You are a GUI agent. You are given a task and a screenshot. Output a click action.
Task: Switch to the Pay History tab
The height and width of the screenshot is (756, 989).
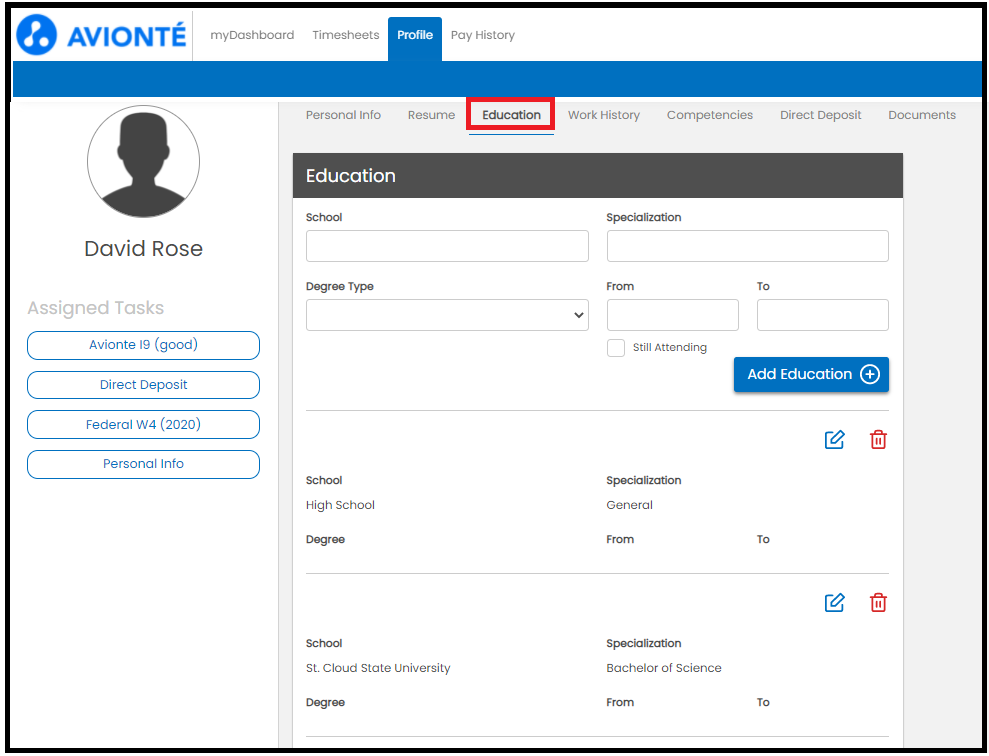(482, 34)
